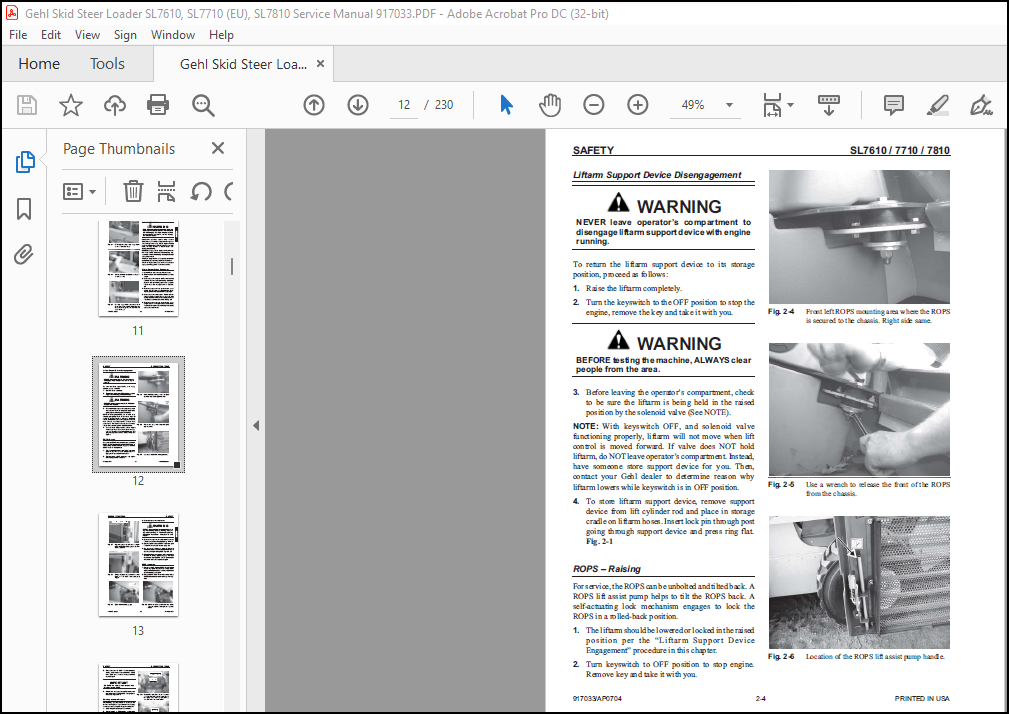Collapse the navigation pane arrow

(256, 425)
